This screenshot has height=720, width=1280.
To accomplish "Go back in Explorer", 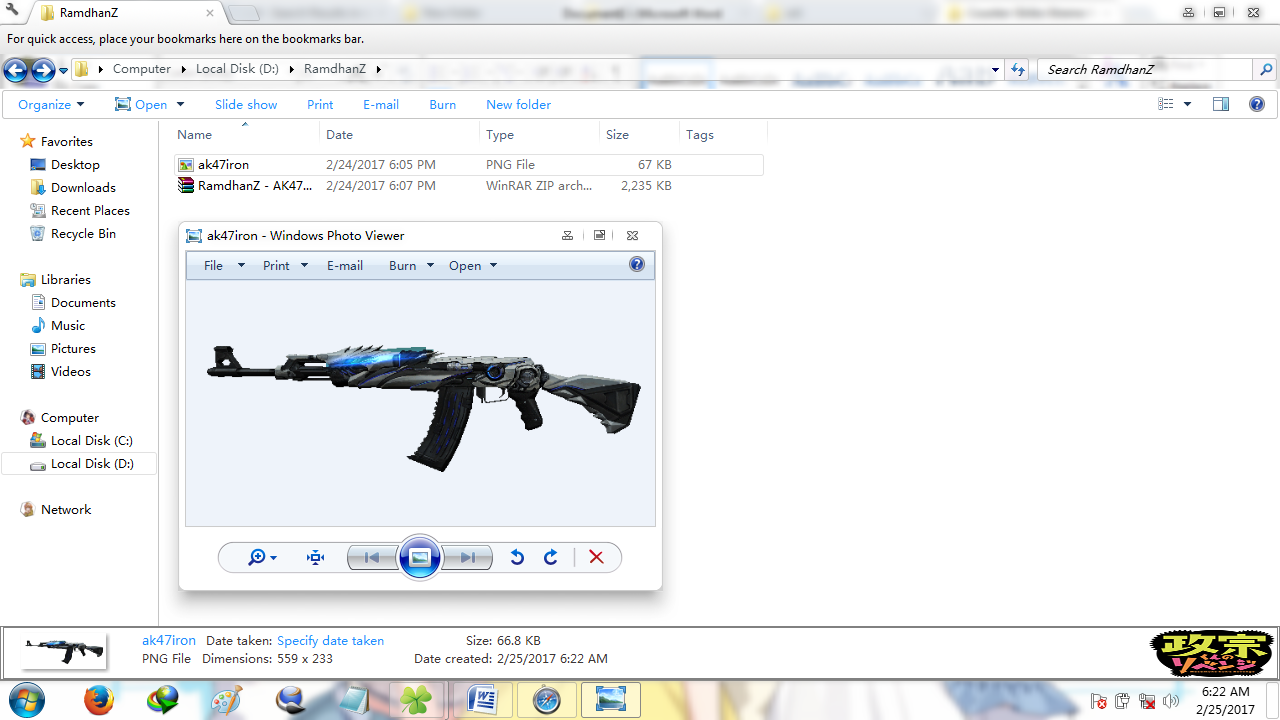I will click(x=15, y=70).
